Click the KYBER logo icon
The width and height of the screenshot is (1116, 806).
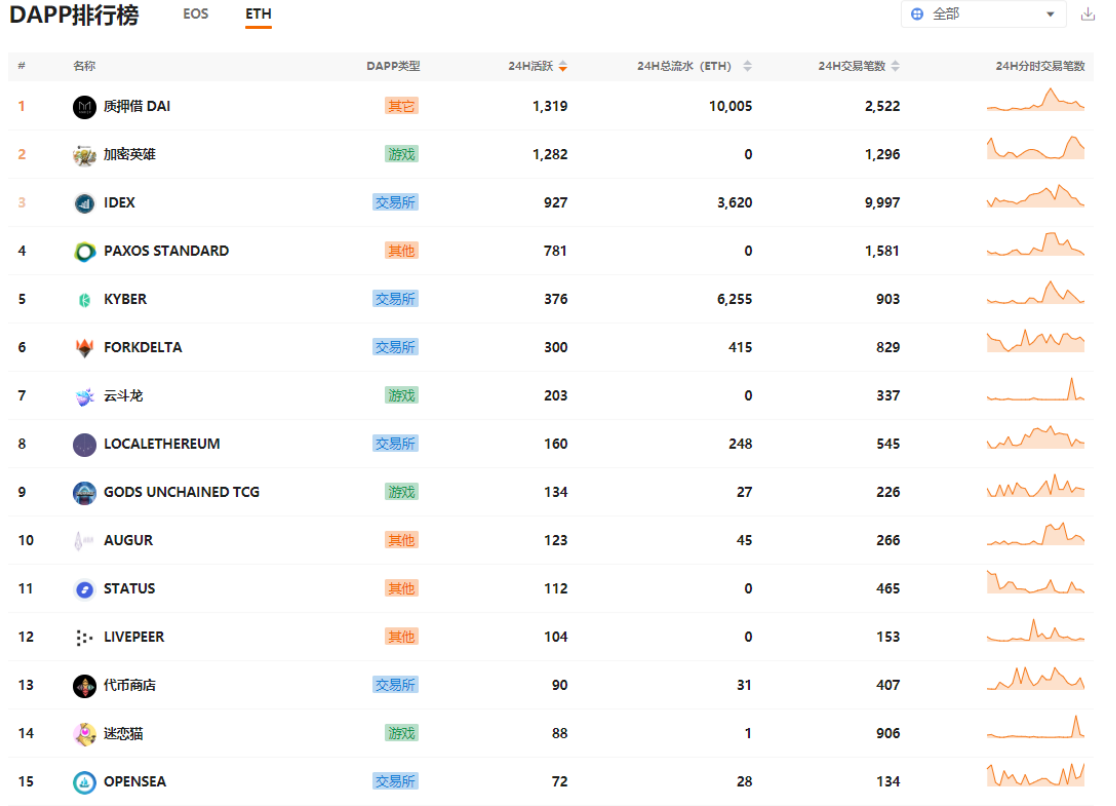(x=84, y=300)
